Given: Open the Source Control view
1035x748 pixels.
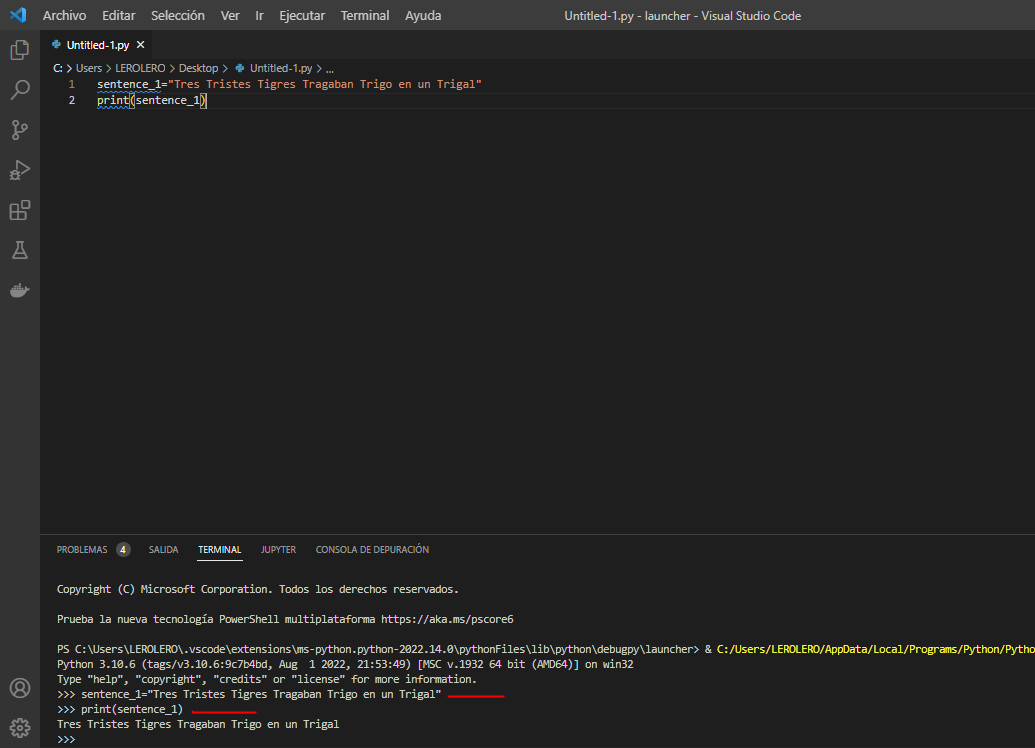Looking at the screenshot, I should (x=19, y=130).
